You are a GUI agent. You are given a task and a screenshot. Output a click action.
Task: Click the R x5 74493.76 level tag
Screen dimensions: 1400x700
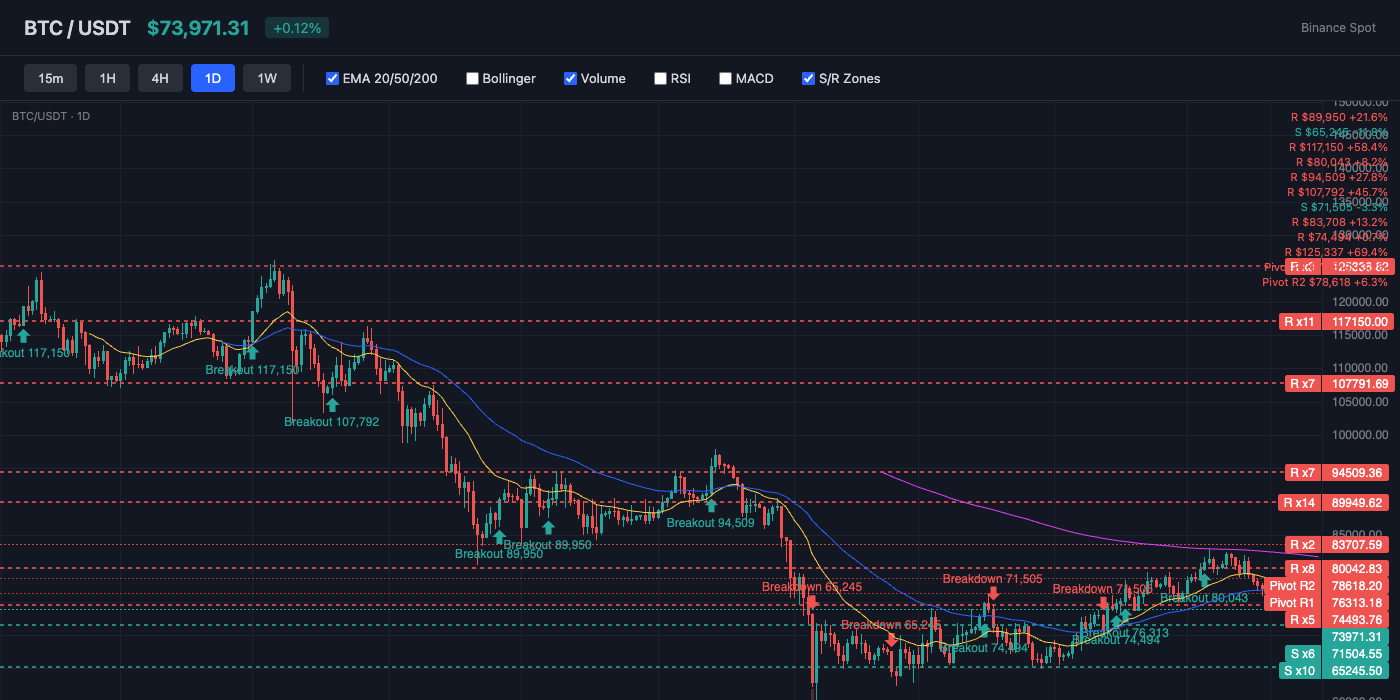tap(1338, 620)
